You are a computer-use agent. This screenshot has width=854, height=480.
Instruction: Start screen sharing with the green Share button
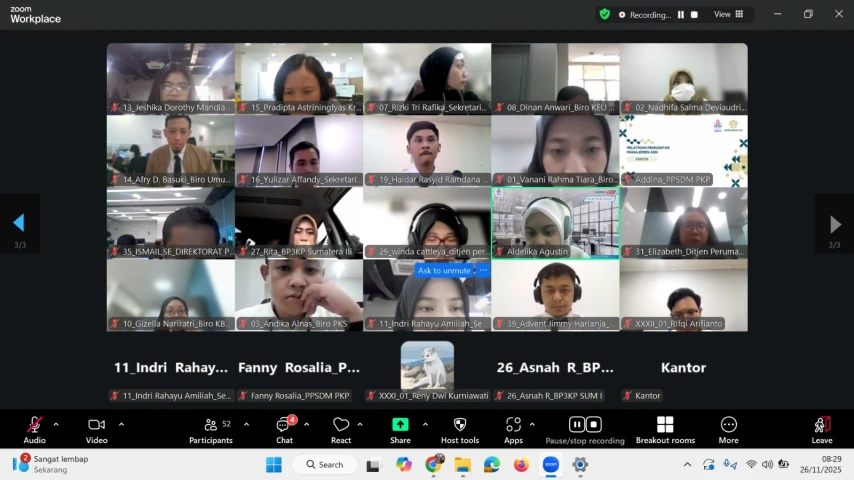tap(400, 430)
